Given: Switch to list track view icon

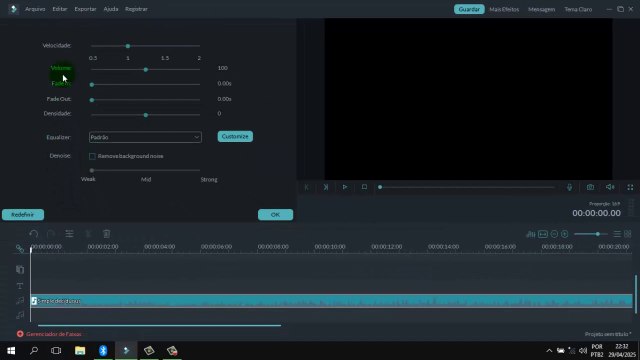Looking at the screenshot, I should pyautogui.click(x=617, y=234).
